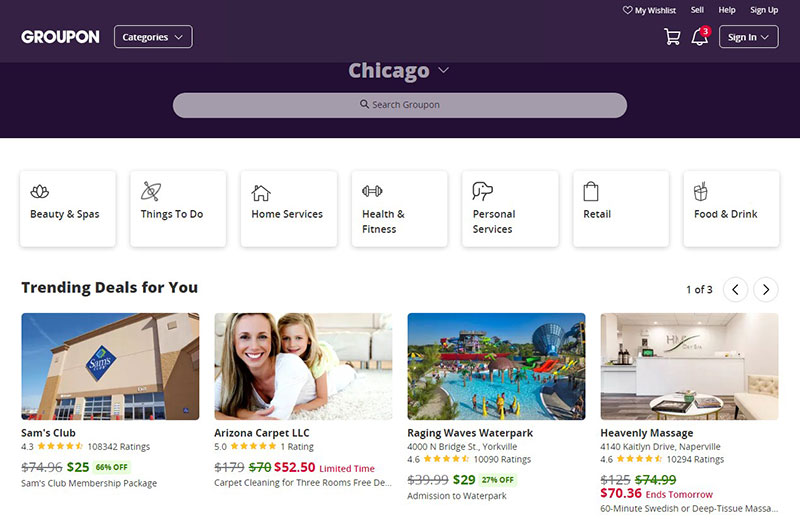The width and height of the screenshot is (800, 523).
Task: Focus the Search Groupon field
Action: tap(399, 105)
